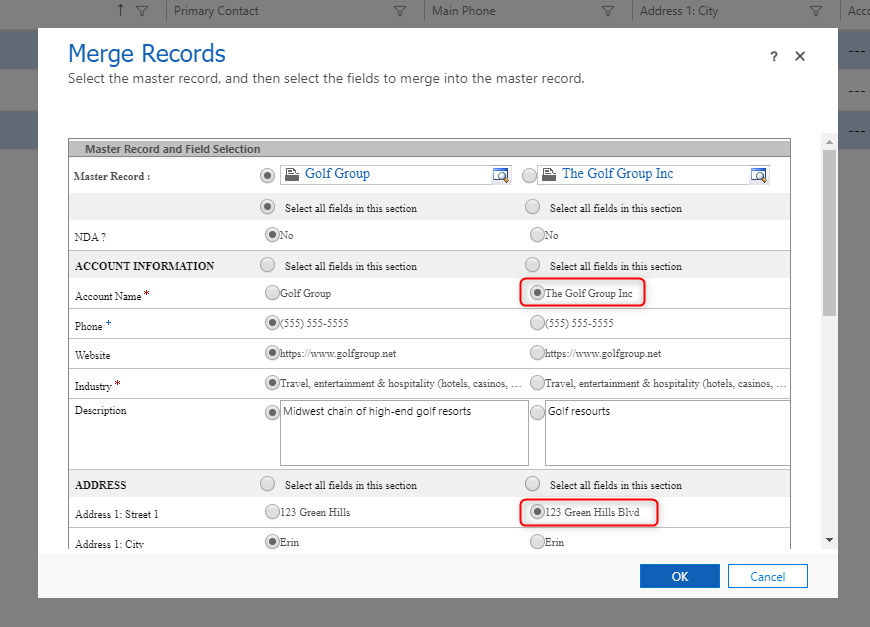
Task: Click sort arrow in background grid header
Action: point(120,11)
